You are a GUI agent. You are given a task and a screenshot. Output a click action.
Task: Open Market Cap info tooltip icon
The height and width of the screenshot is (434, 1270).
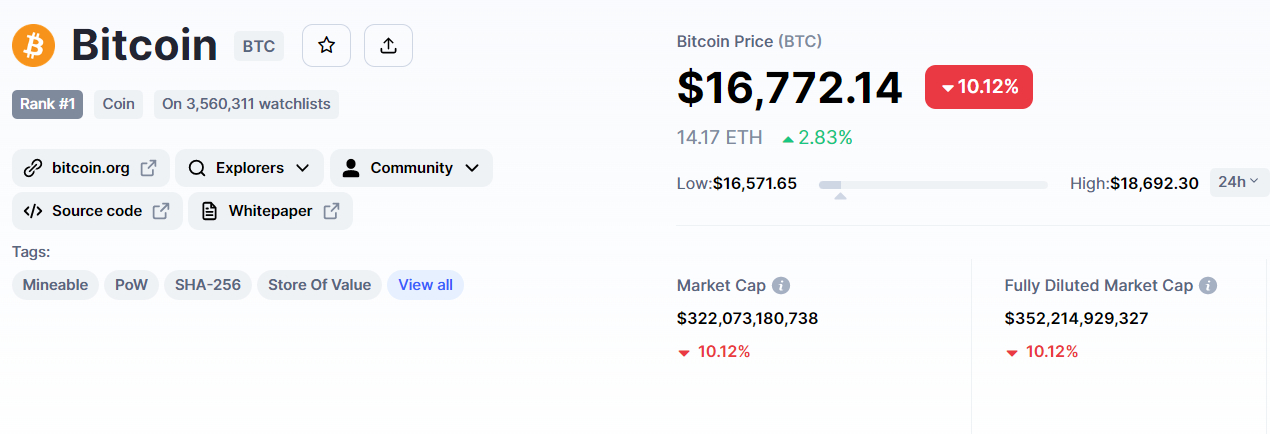click(781, 286)
